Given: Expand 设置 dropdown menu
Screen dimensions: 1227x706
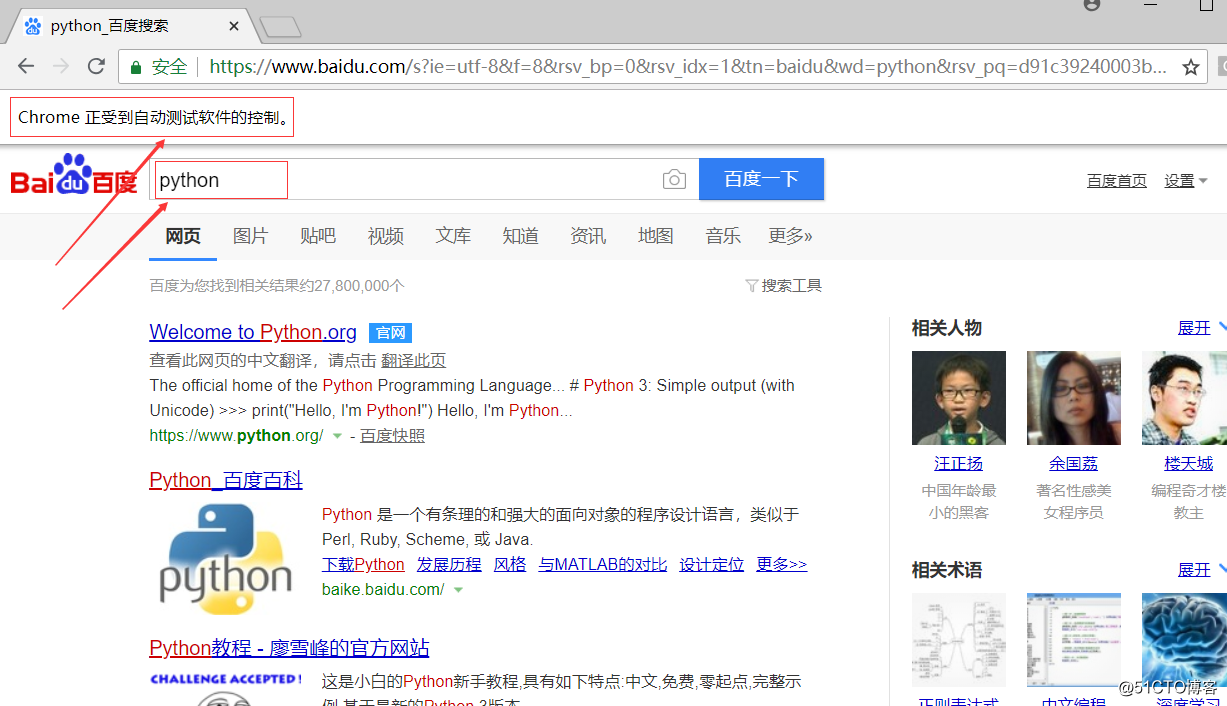Looking at the screenshot, I should point(1186,181).
